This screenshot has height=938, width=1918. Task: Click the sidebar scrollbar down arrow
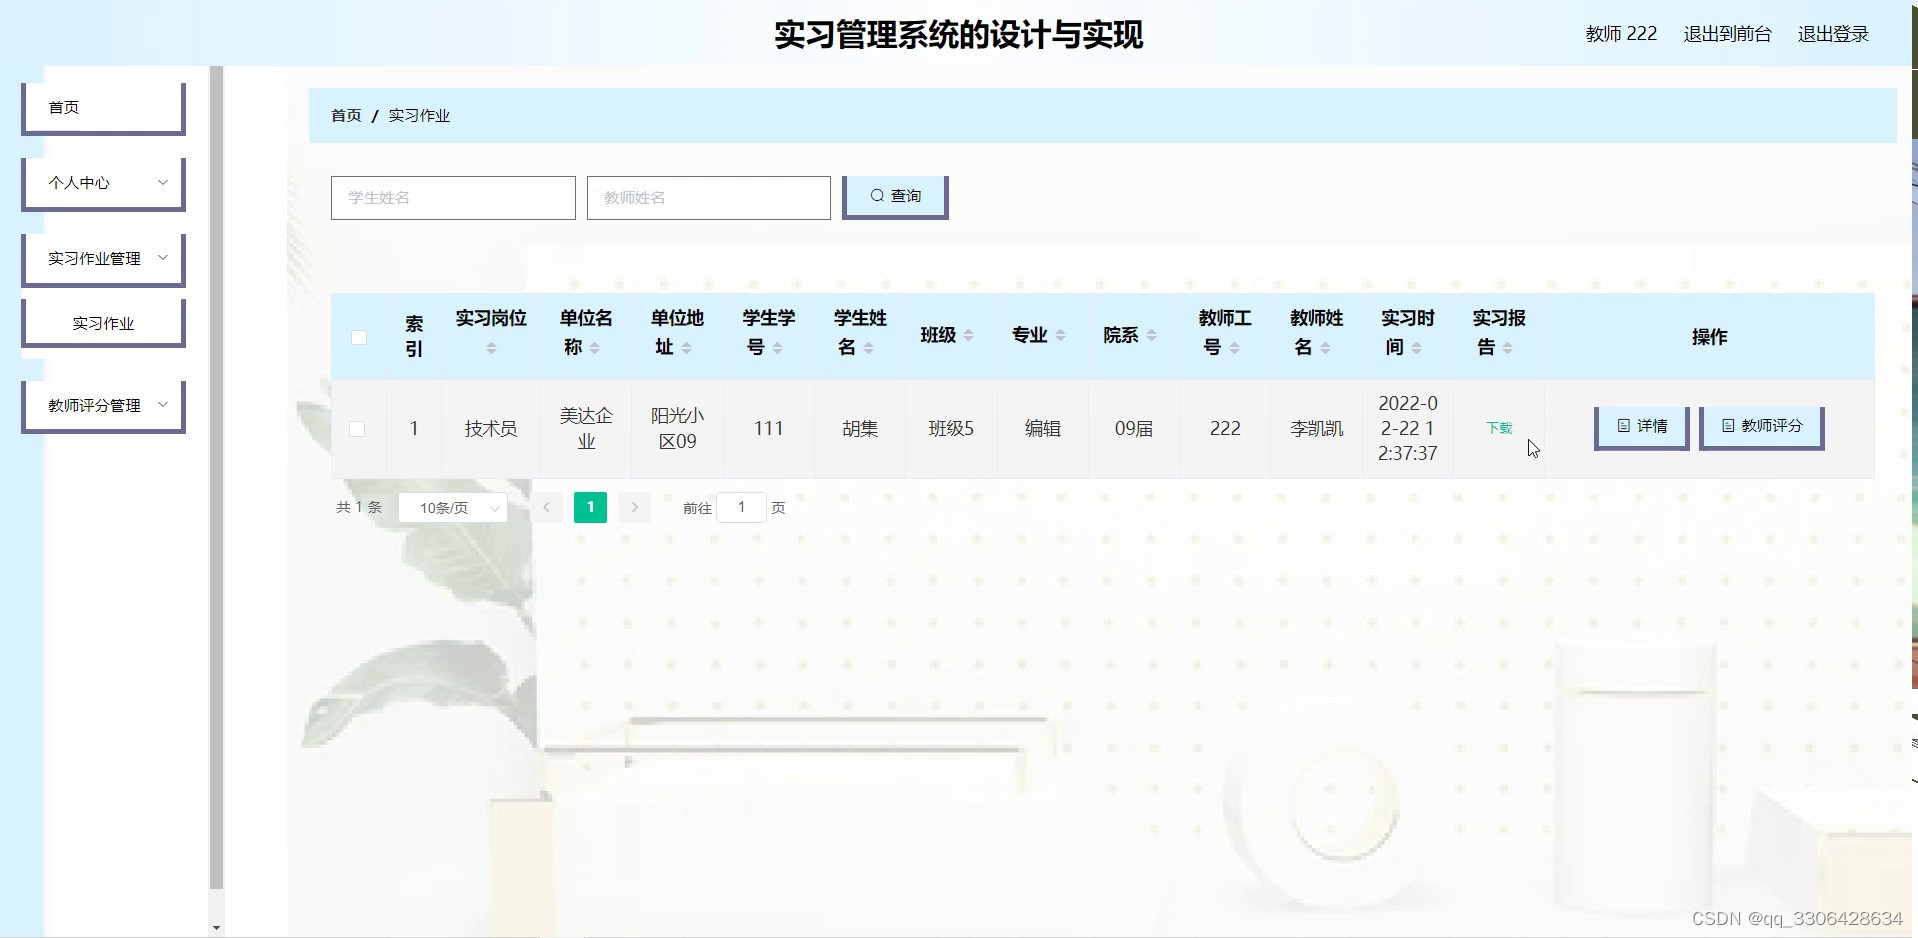click(x=216, y=928)
